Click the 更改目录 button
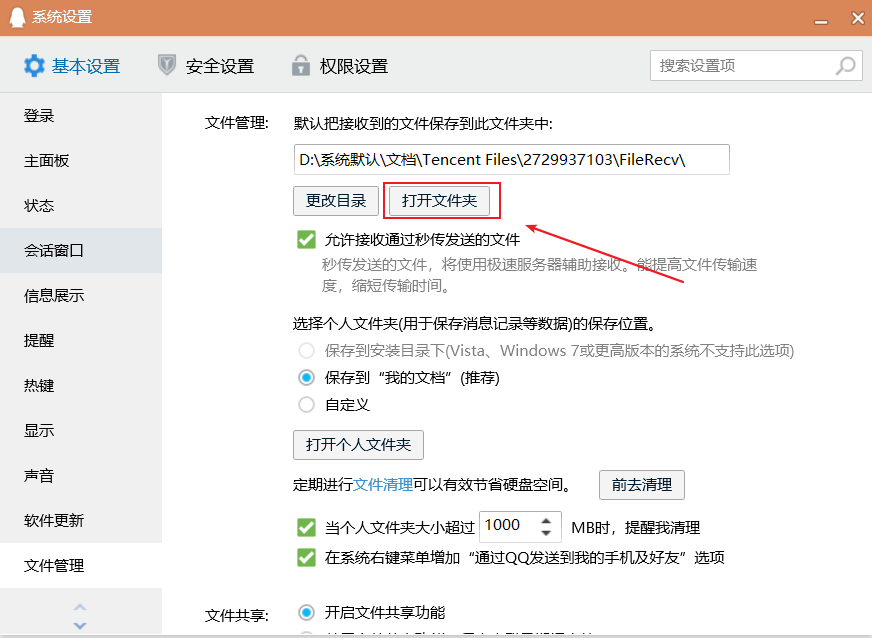Viewport: 872px width, 638px height. (336, 201)
